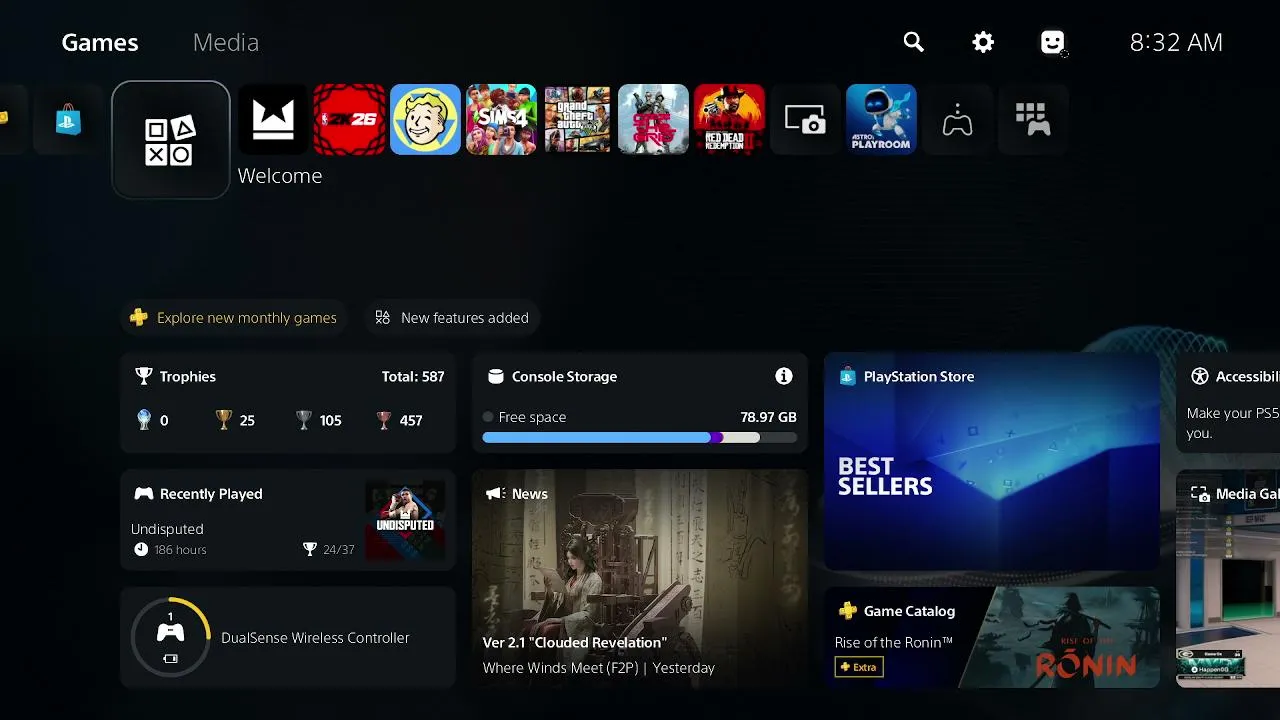Open the Trophies card

click(x=288, y=402)
